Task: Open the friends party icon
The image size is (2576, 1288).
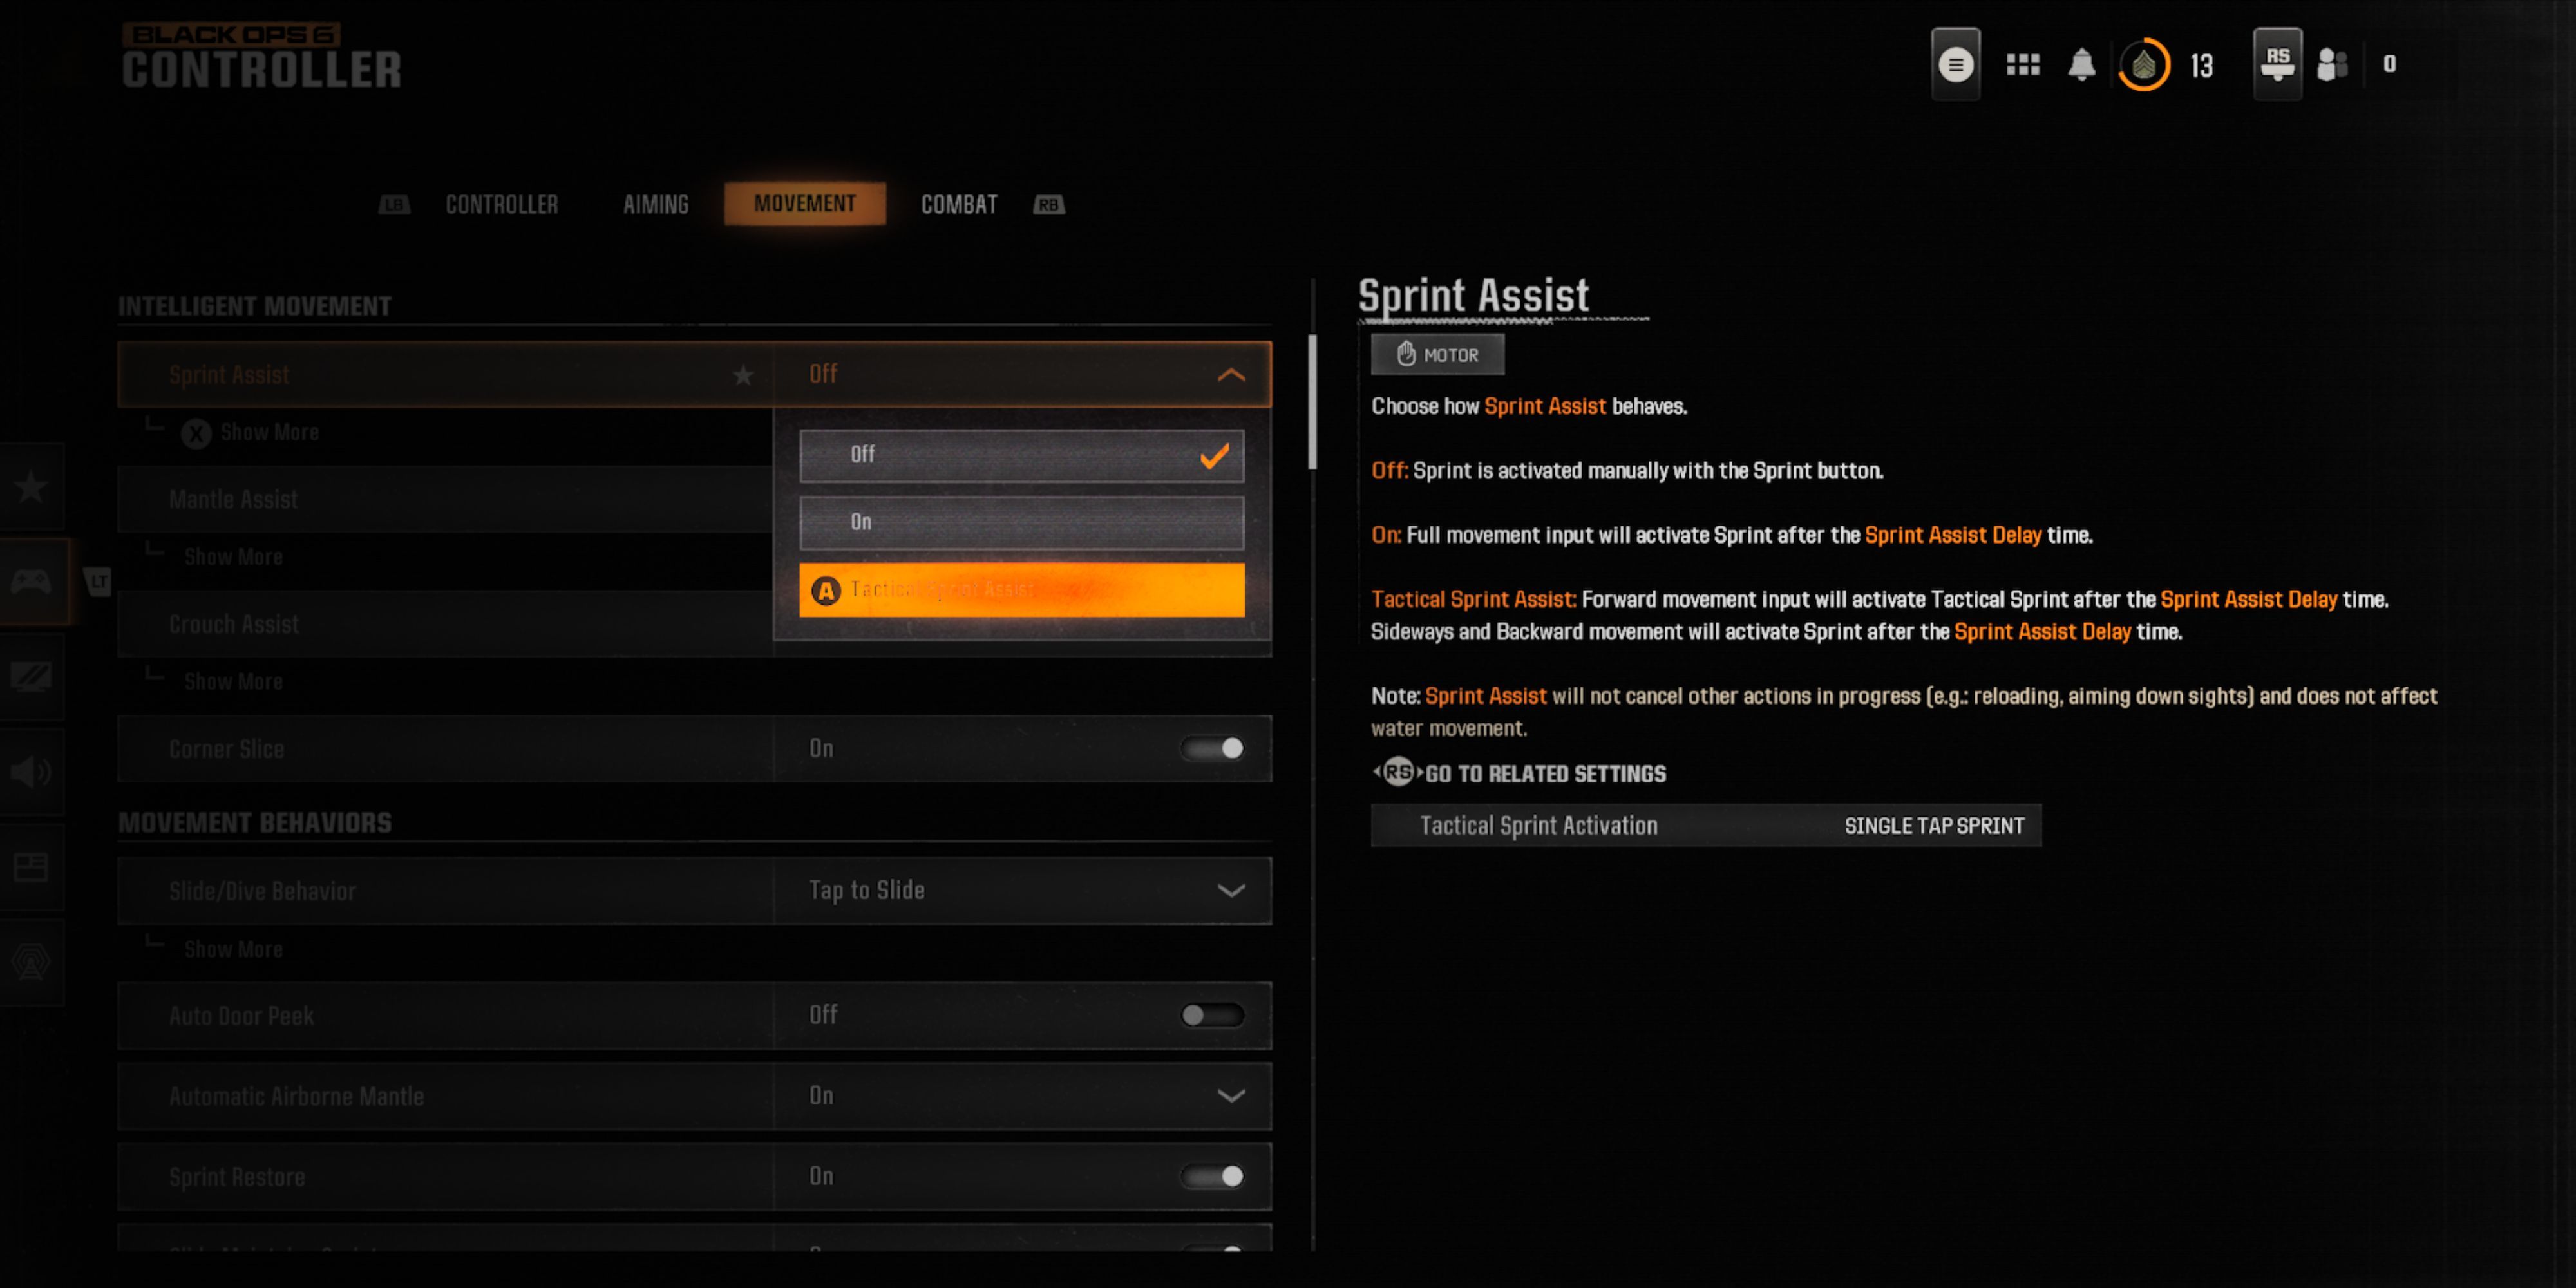Action: tap(2331, 65)
